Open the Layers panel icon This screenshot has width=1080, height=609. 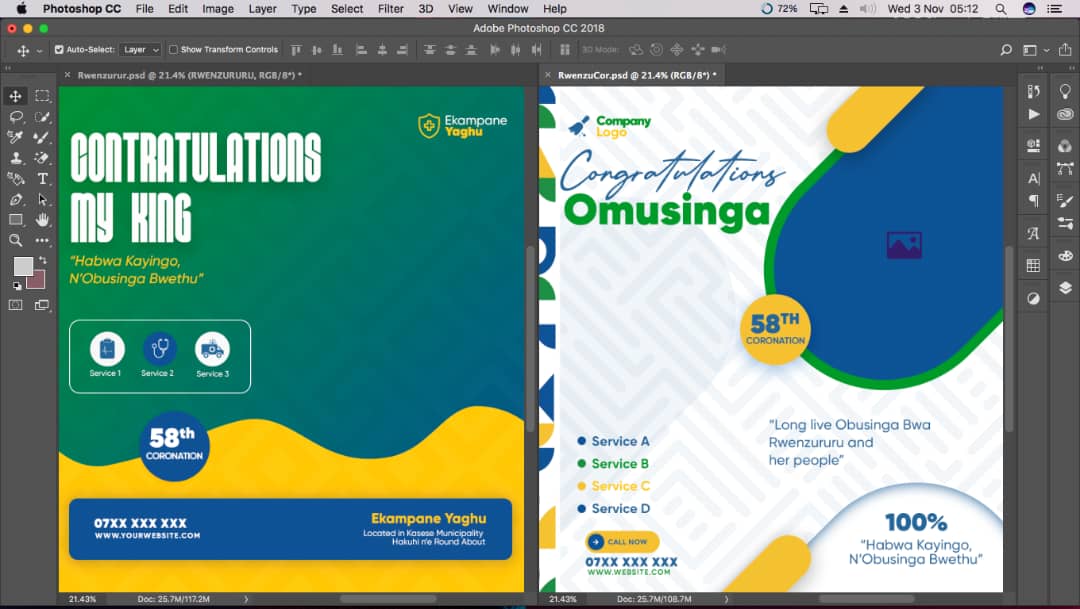(x=1064, y=288)
